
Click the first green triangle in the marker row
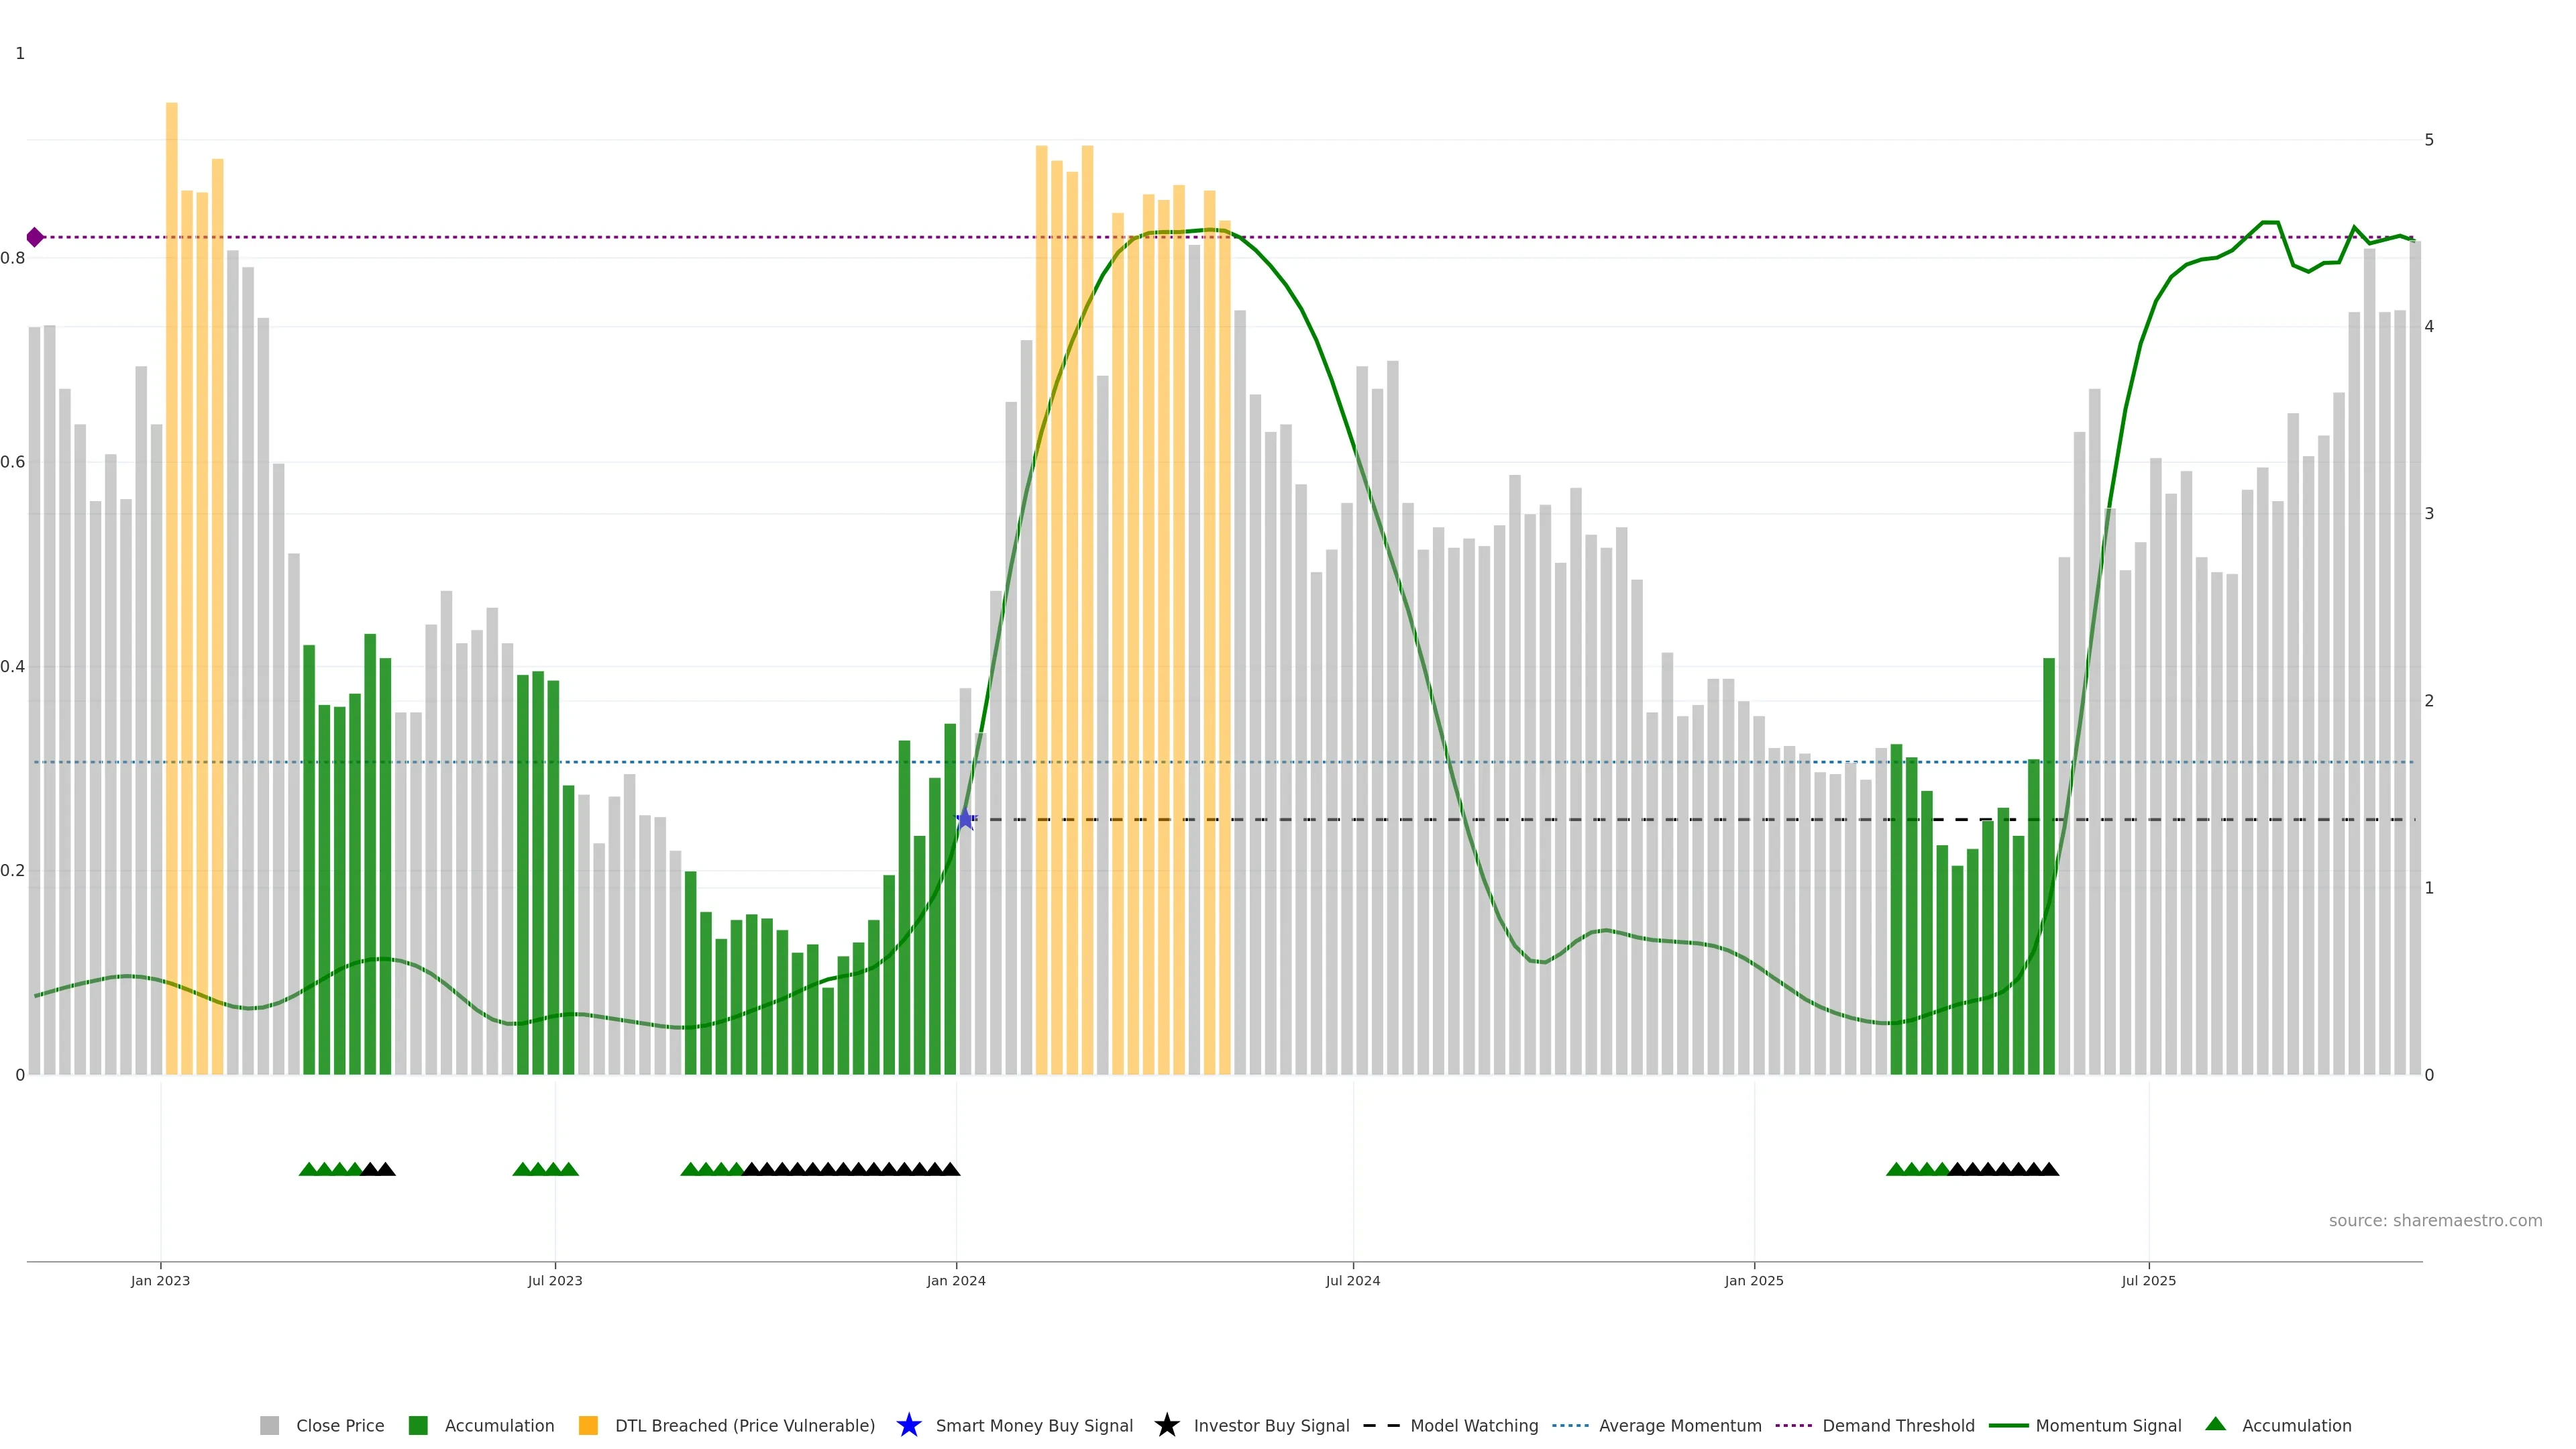pos(308,1169)
